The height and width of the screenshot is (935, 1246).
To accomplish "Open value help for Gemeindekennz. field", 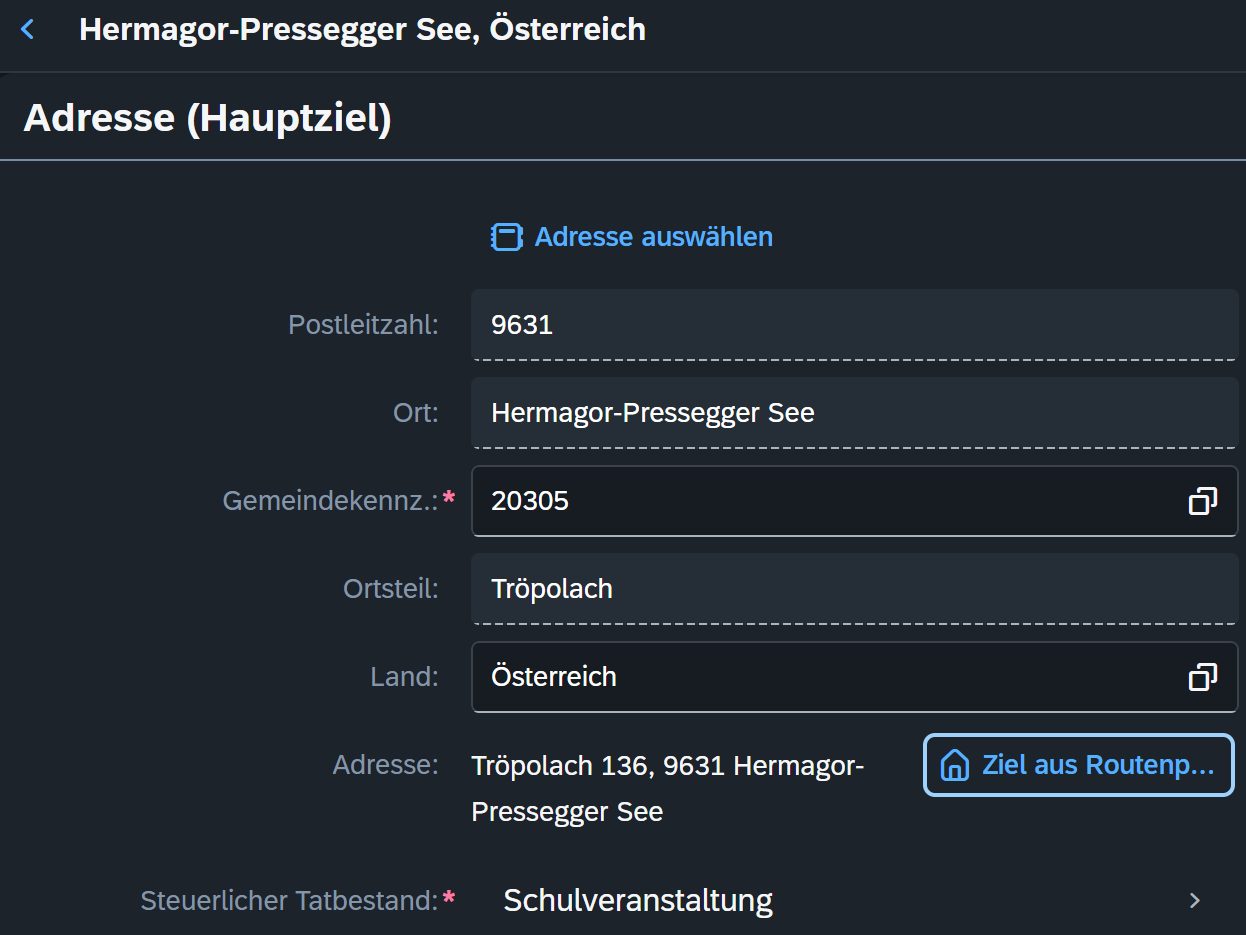I will tap(1202, 501).
